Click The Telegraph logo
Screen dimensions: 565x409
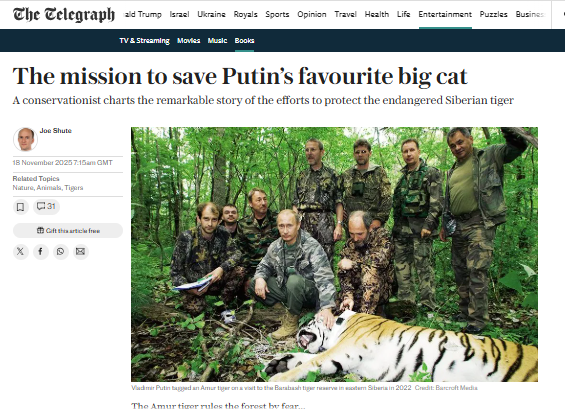coord(64,14)
